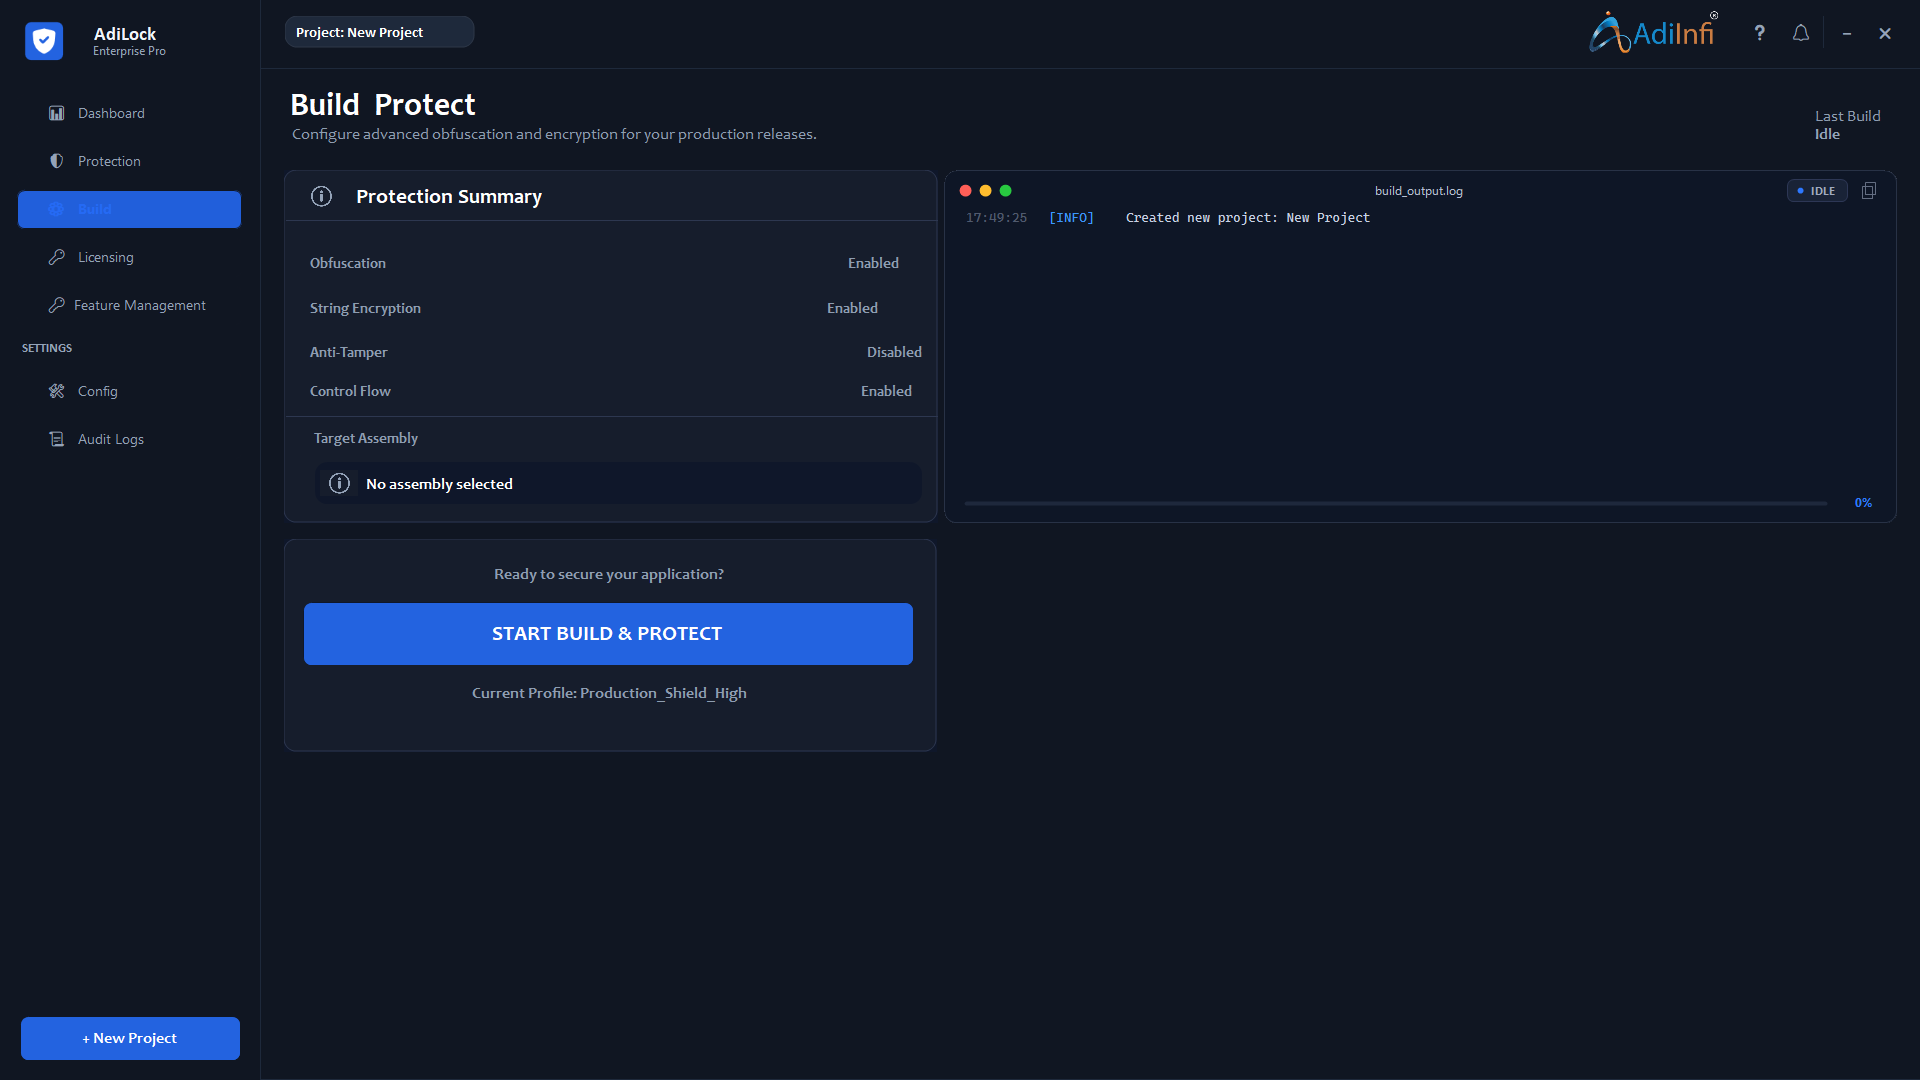Click the build progress bar

(x=1395, y=503)
